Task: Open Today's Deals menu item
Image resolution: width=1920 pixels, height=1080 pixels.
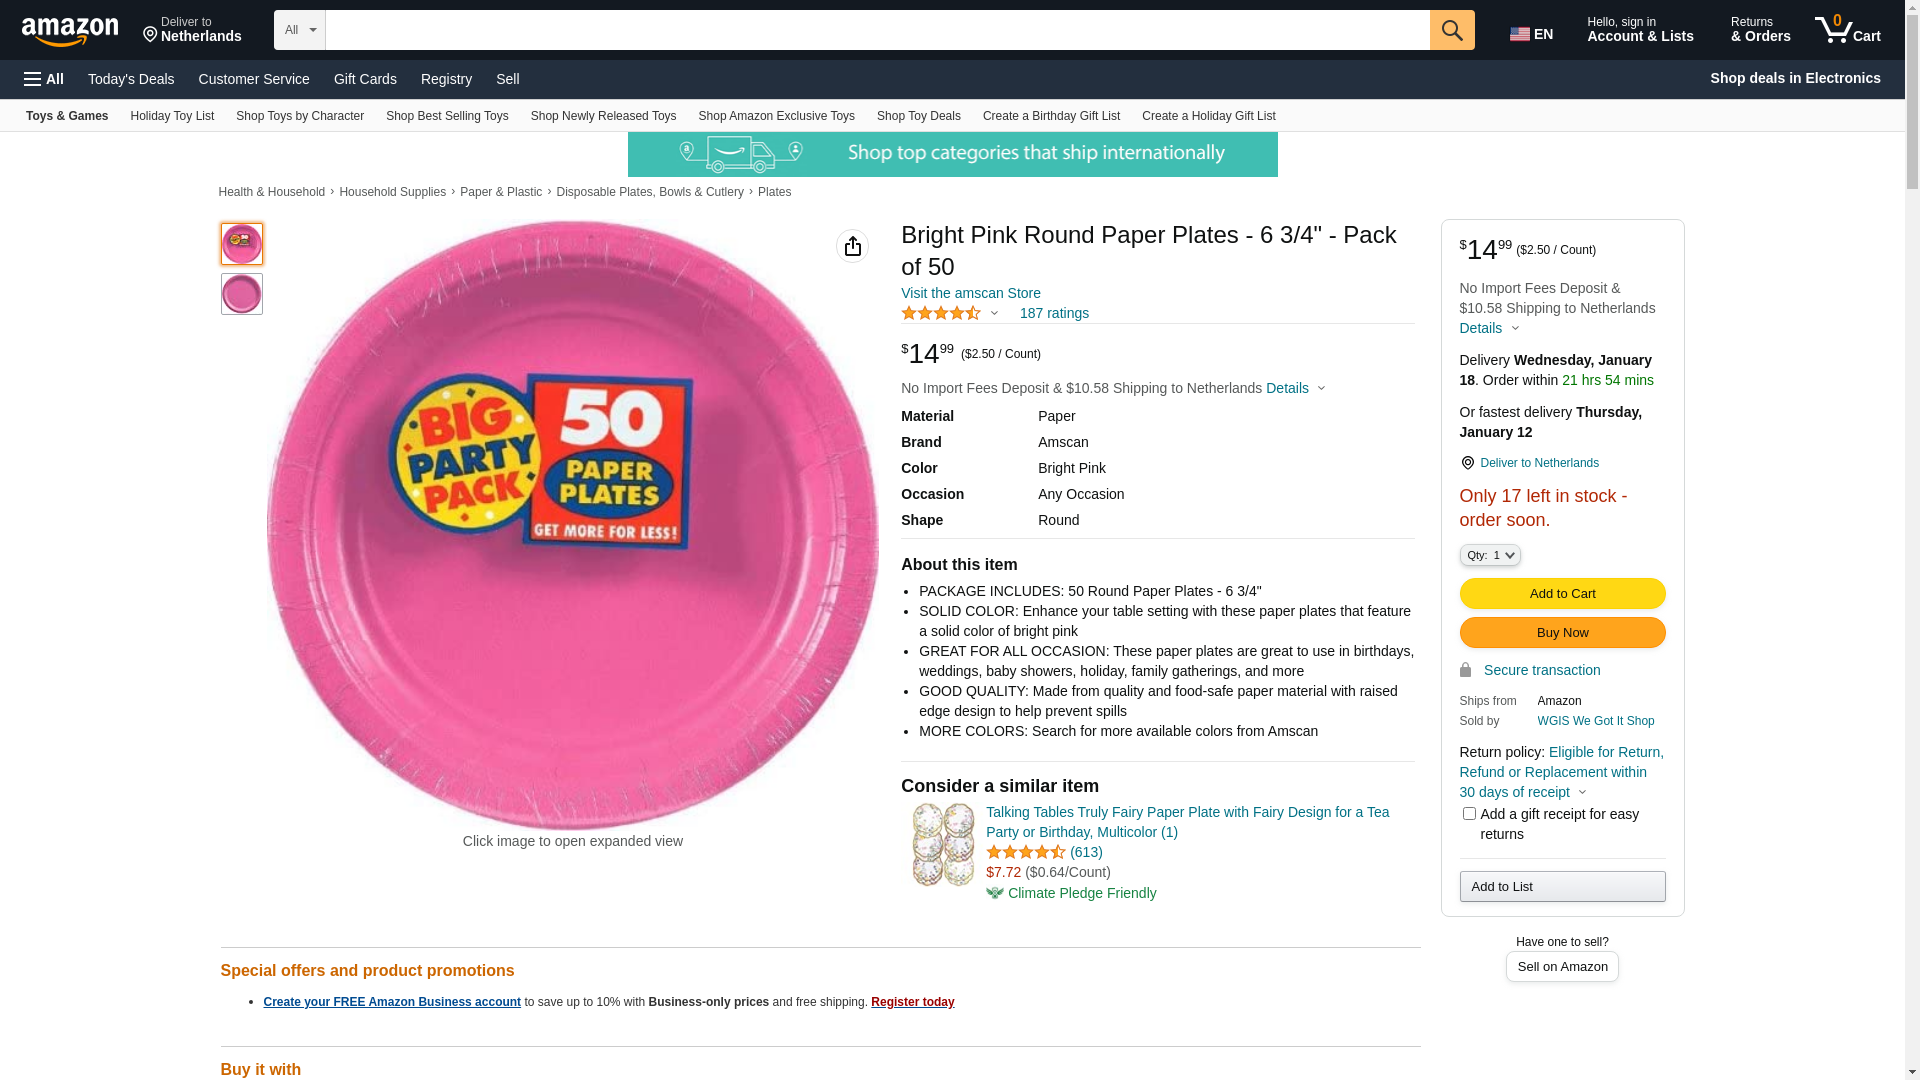Action: point(131,79)
